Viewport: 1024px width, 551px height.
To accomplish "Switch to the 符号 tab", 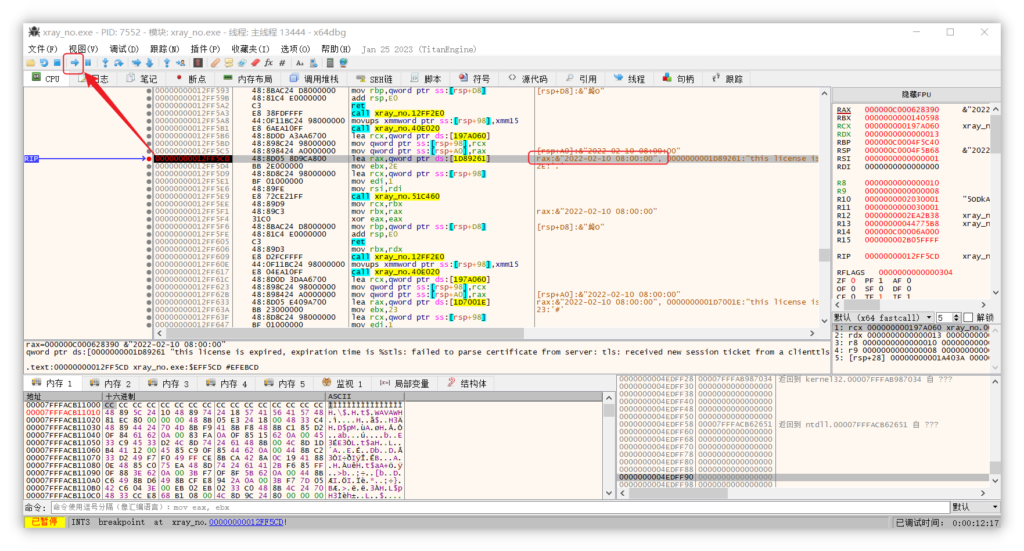I will [474, 79].
